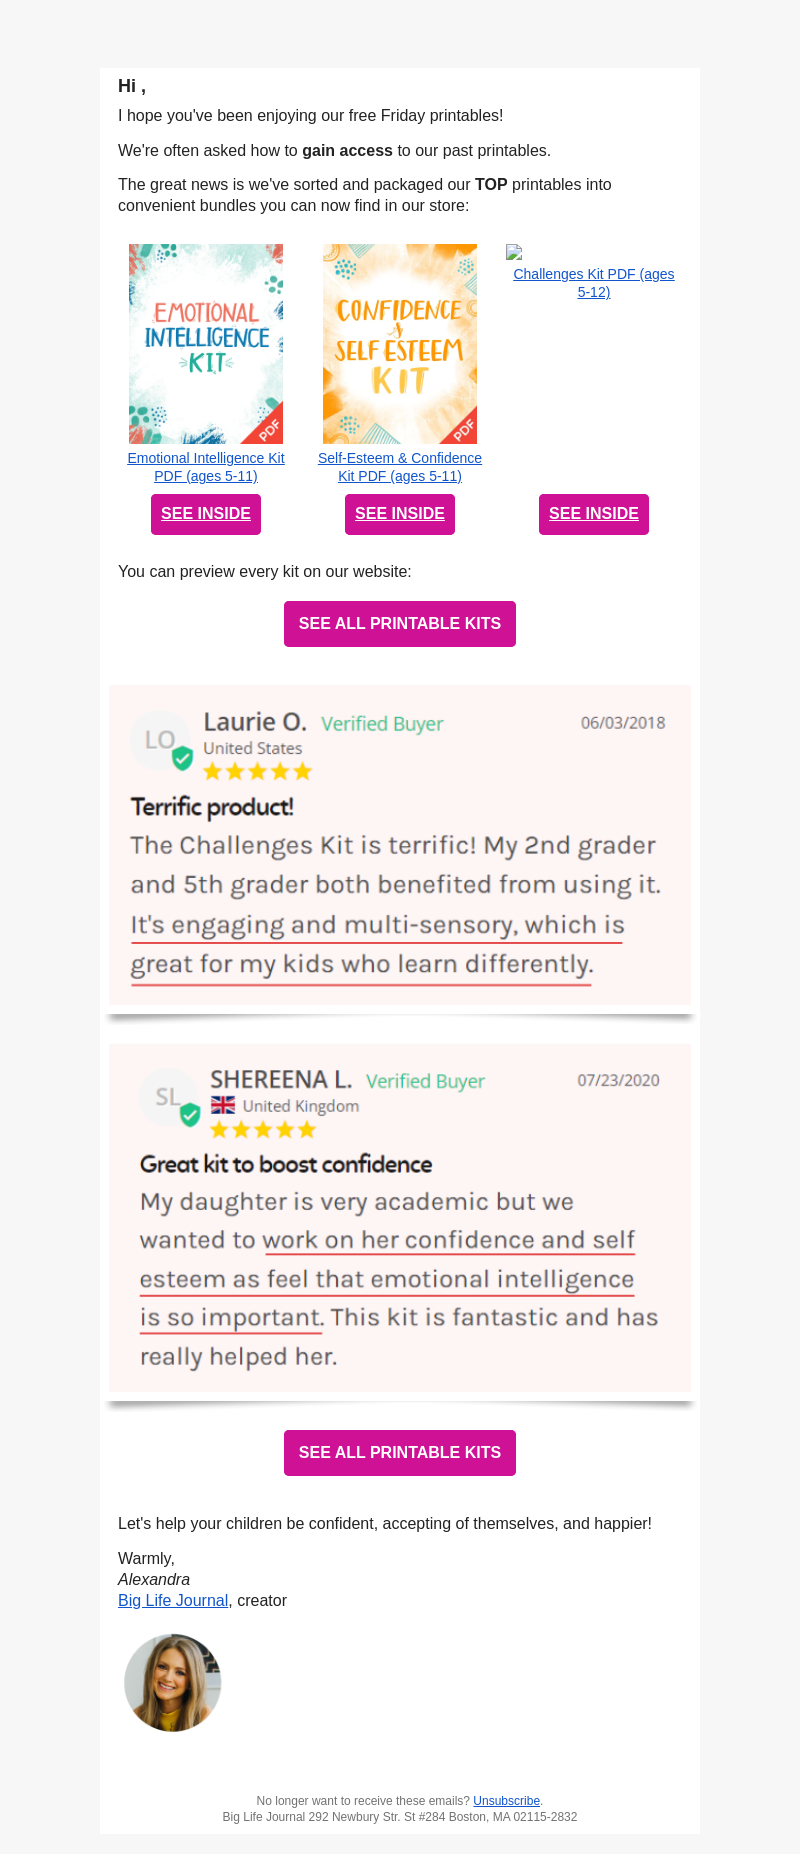Image resolution: width=800 pixels, height=1854 pixels.
Task: Open the Confidence Self Esteem Kit cover image
Action: 400,344
